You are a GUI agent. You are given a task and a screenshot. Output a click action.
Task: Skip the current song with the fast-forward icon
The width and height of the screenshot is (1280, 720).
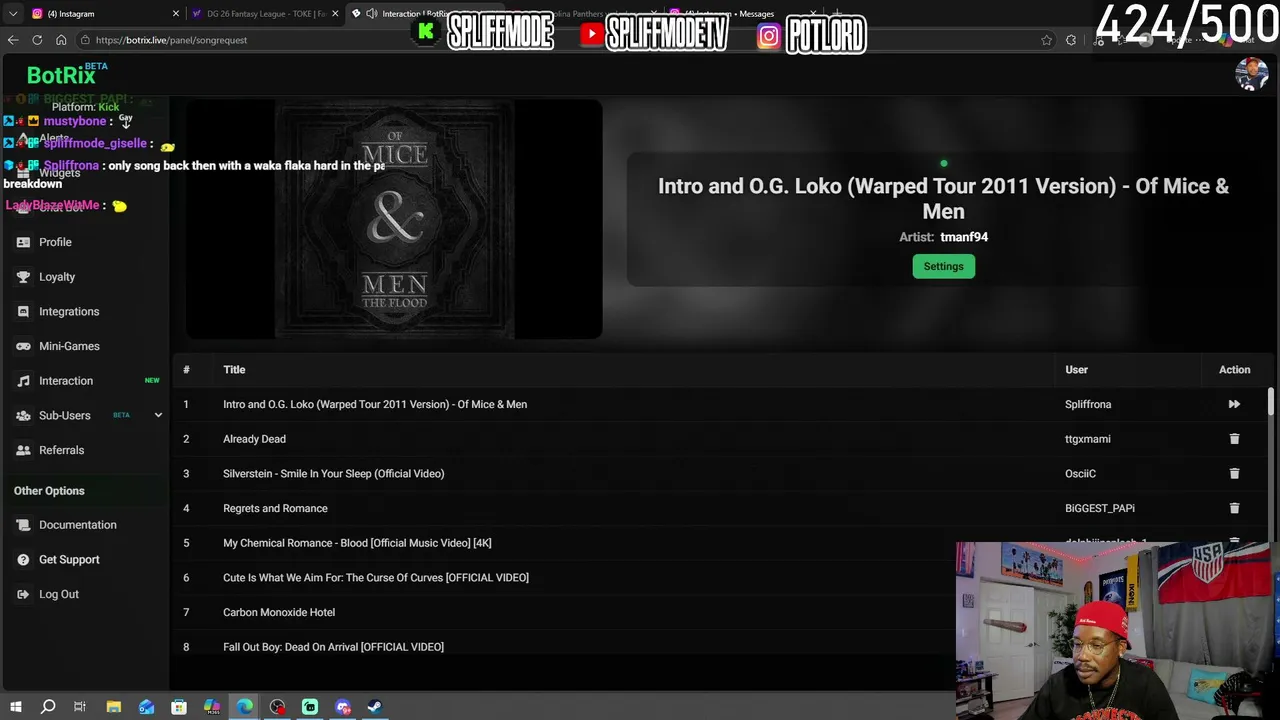coord(1234,404)
